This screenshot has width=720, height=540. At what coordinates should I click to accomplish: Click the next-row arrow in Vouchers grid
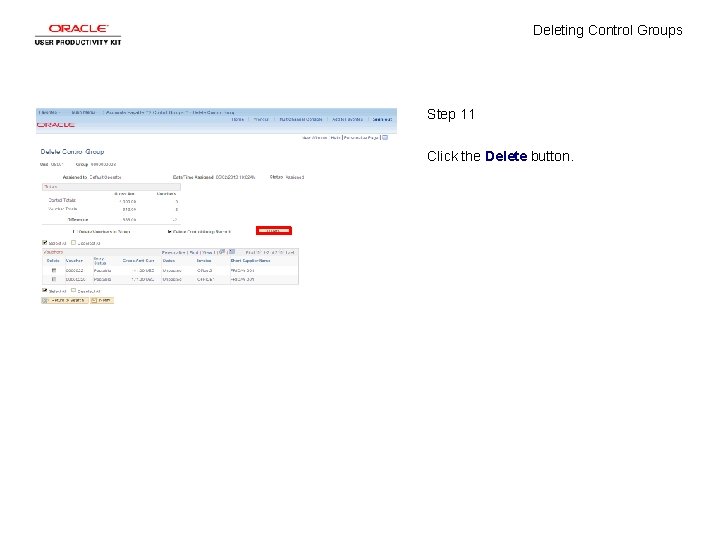tap(281, 253)
